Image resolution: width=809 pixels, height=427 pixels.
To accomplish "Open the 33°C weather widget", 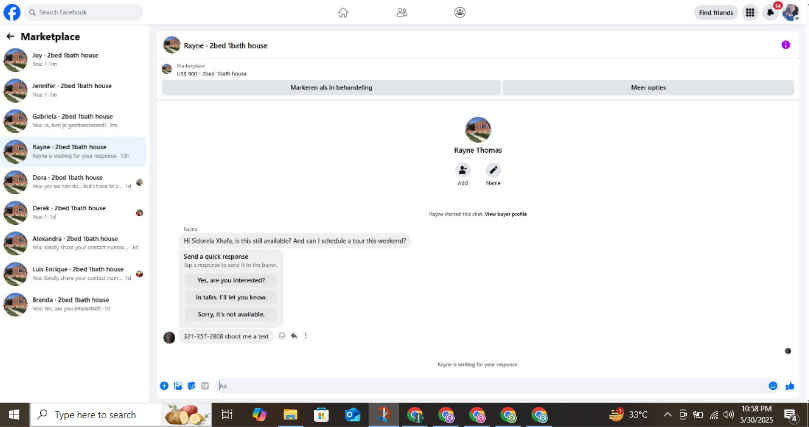I will coord(628,415).
